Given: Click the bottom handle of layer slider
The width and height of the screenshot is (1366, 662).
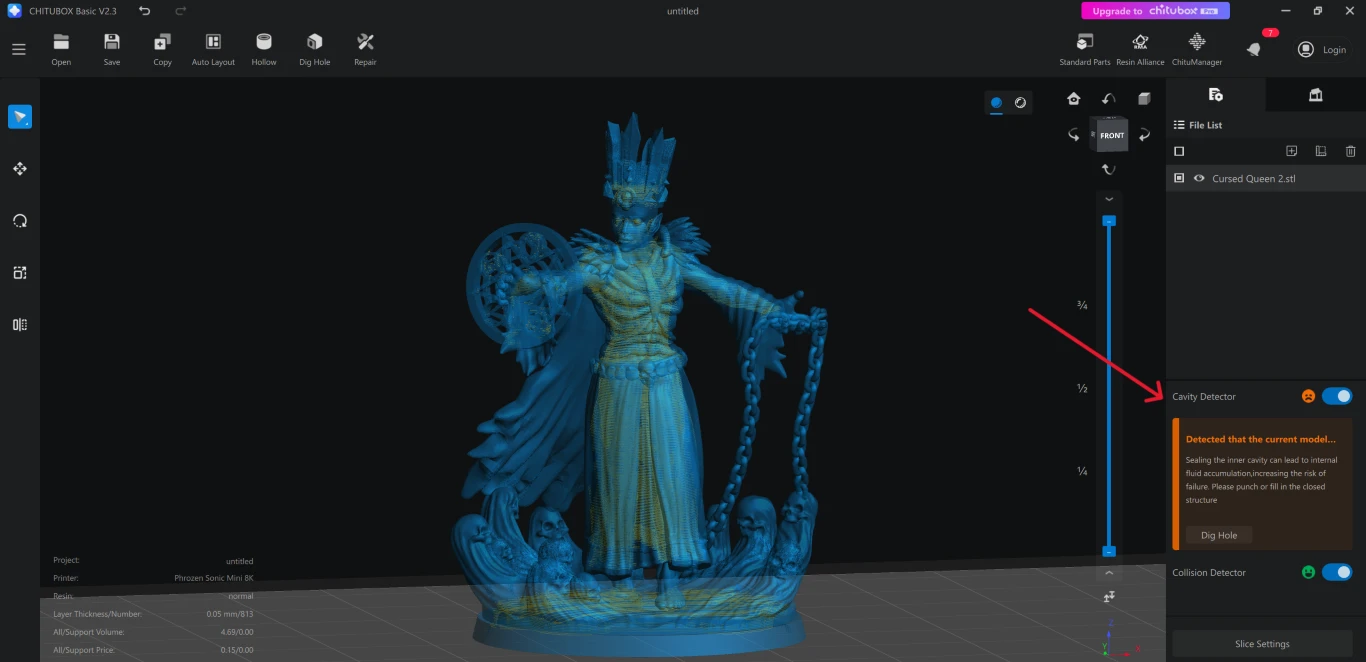Looking at the screenshot, I should point(1109,551).
